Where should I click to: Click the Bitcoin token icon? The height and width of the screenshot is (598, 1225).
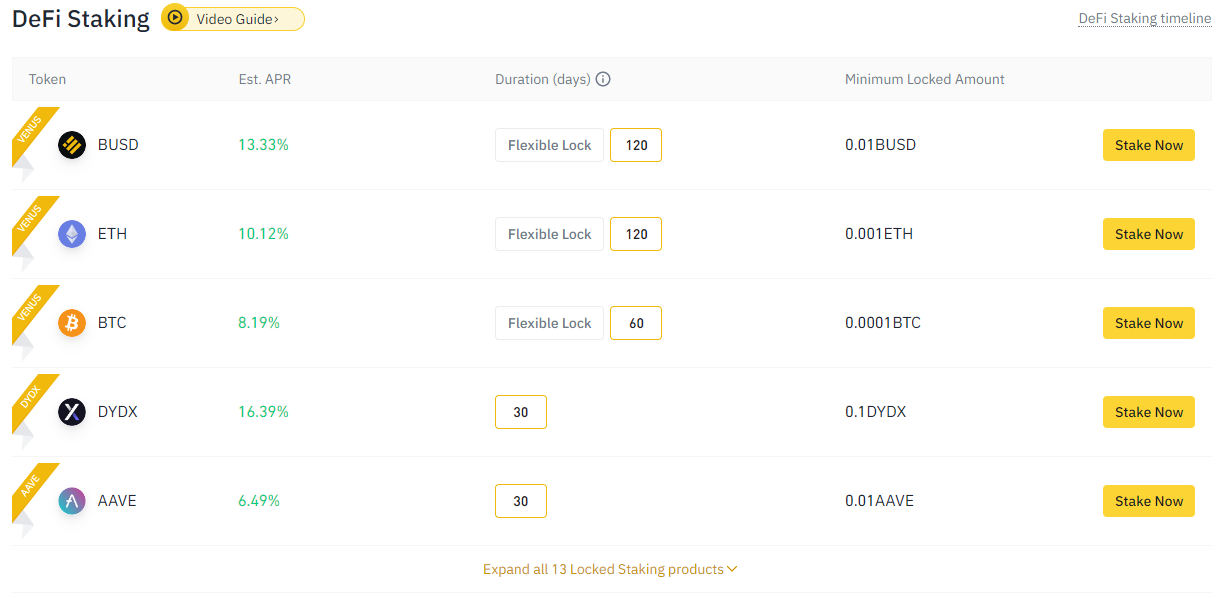[x=72, y=323]
